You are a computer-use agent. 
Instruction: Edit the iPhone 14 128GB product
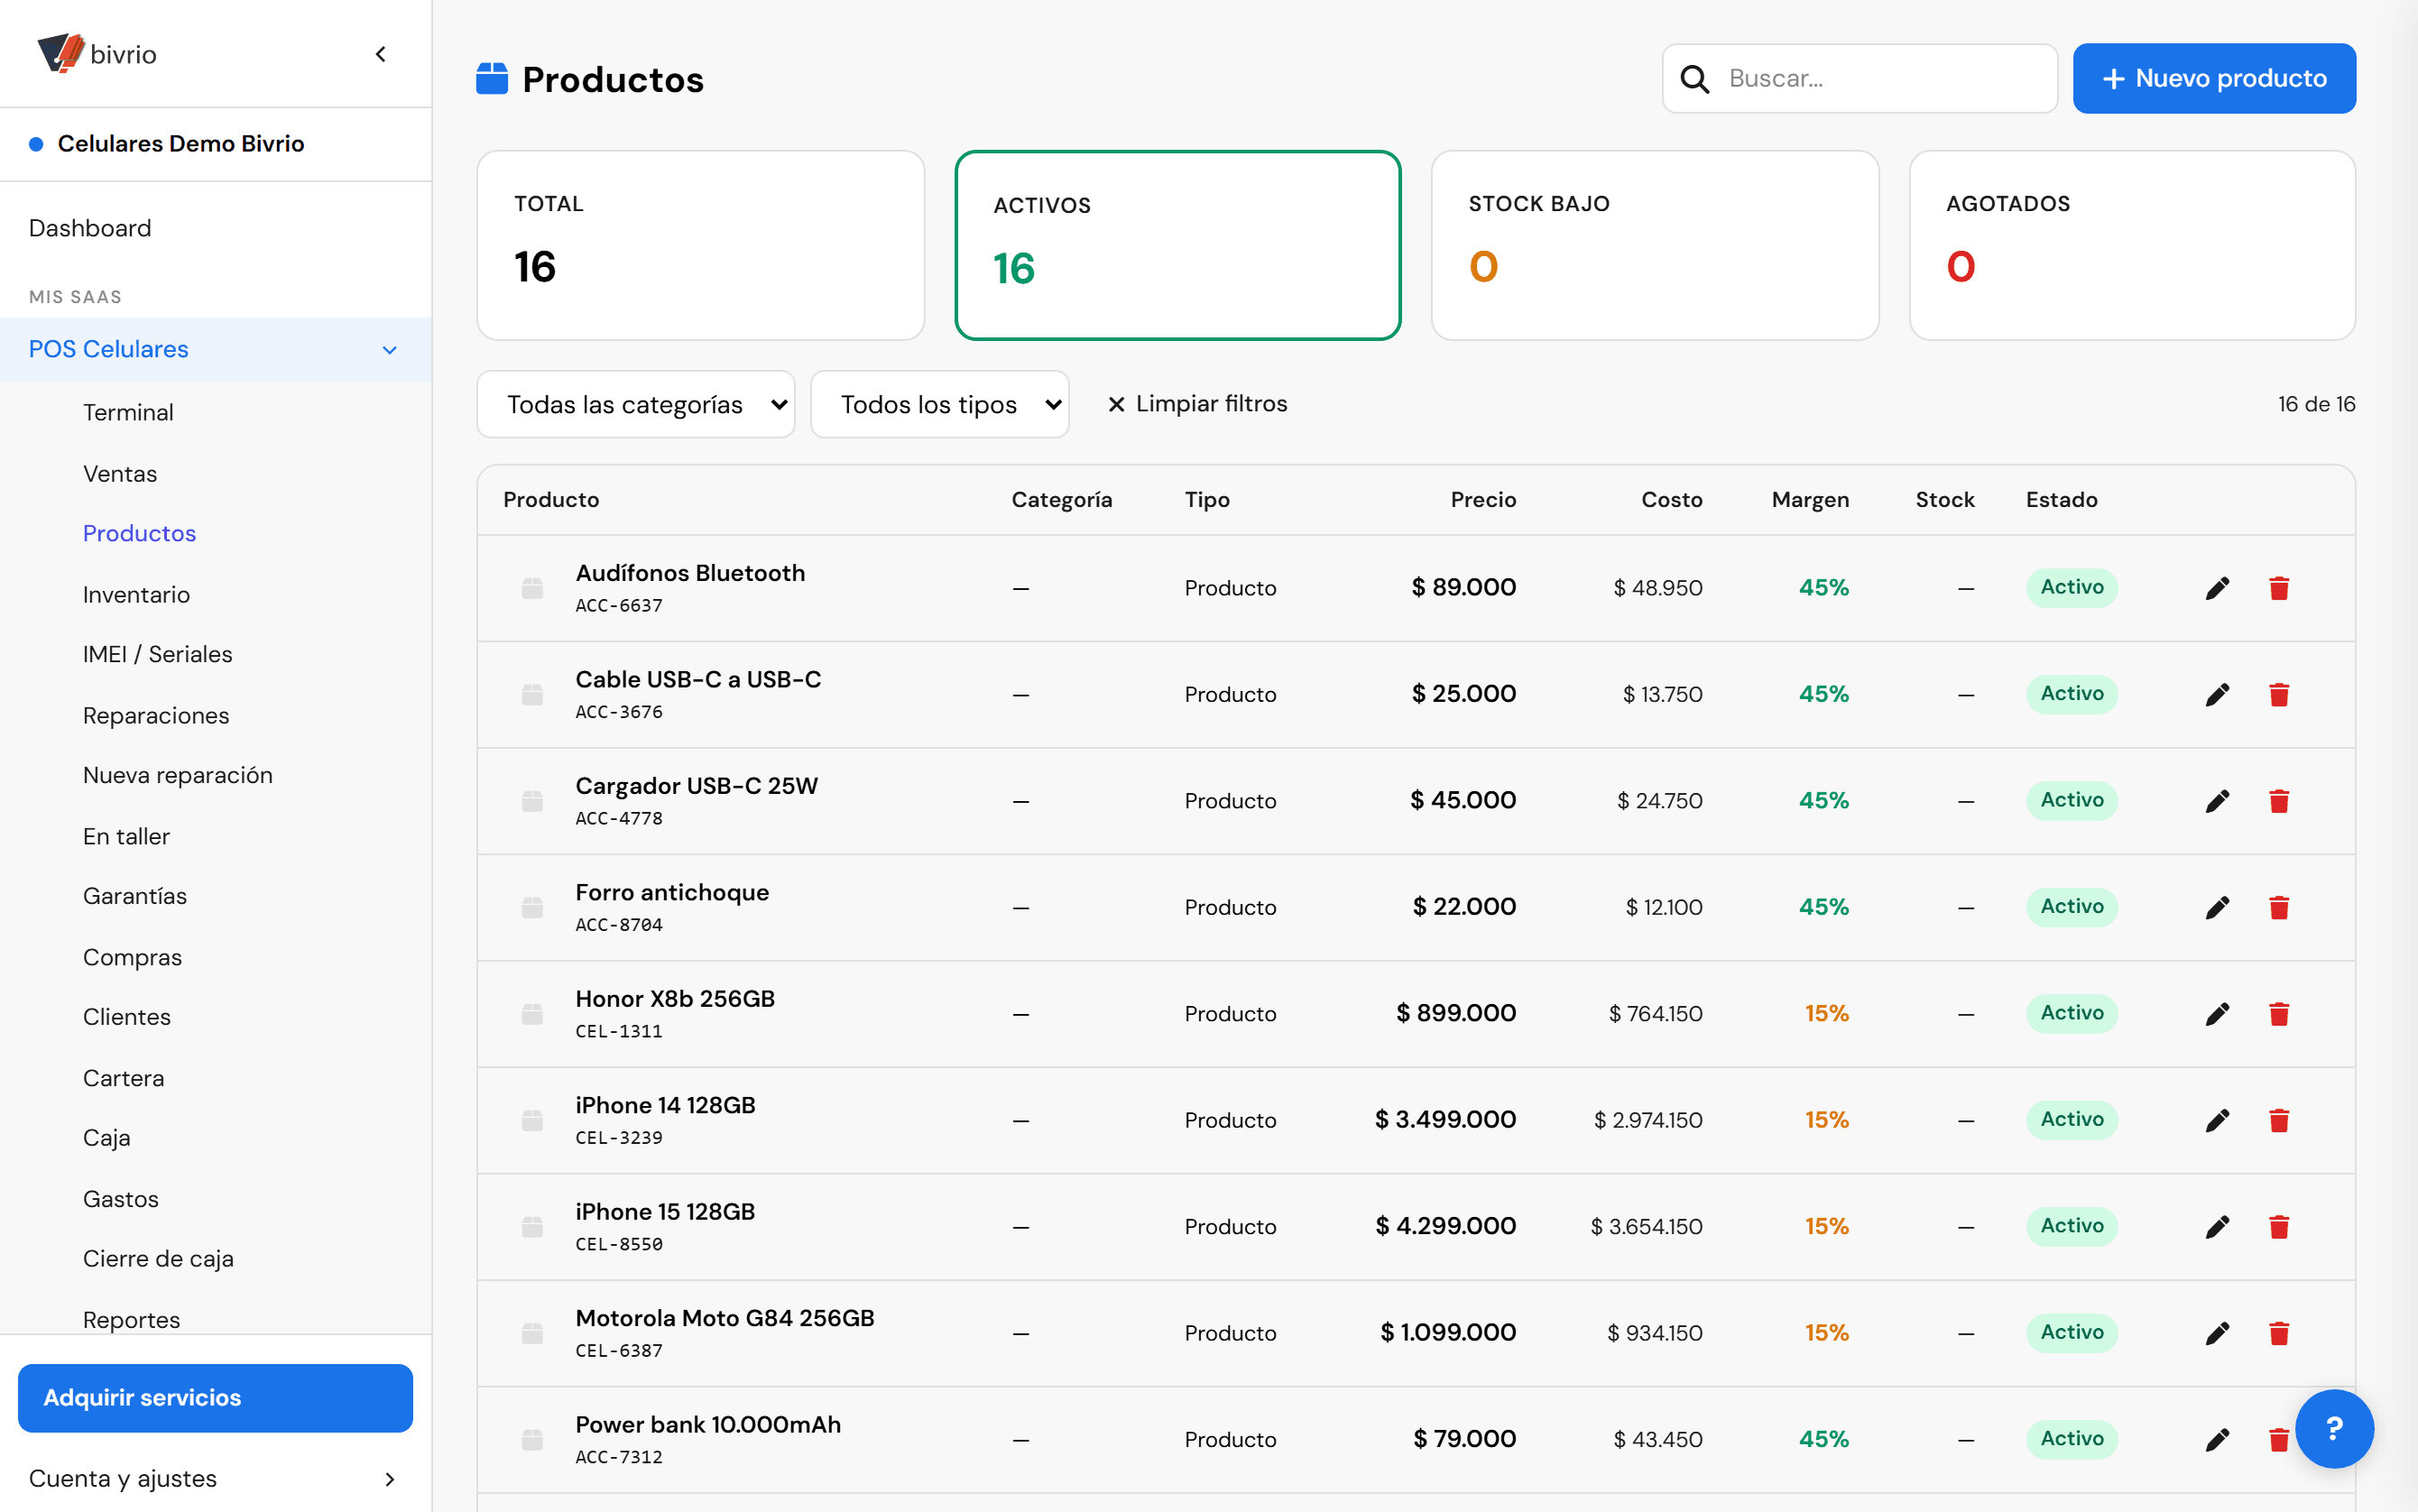2217,1120
